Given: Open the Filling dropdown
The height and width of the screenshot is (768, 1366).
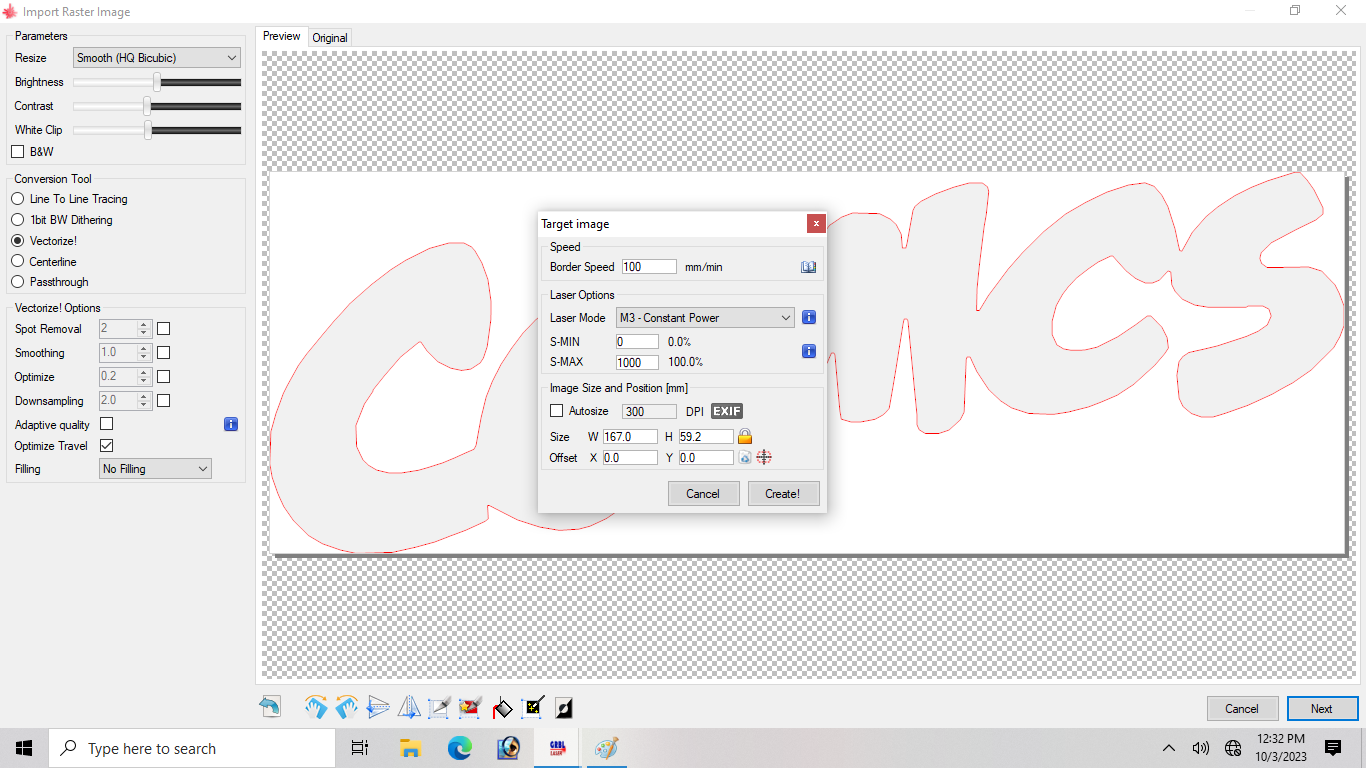Looking at the screenshot, I should [x=156, y=468].
